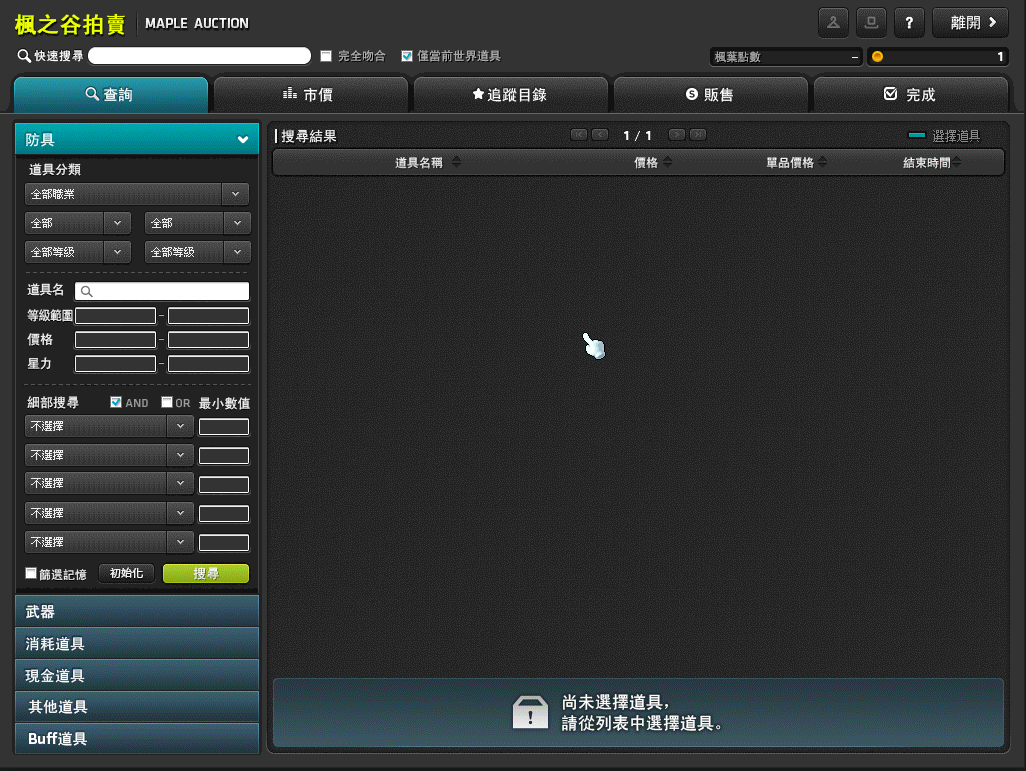Click the storage icon beside the help button
The height and width of the screenshot is (771, 1026).
(x=871, y=23)
